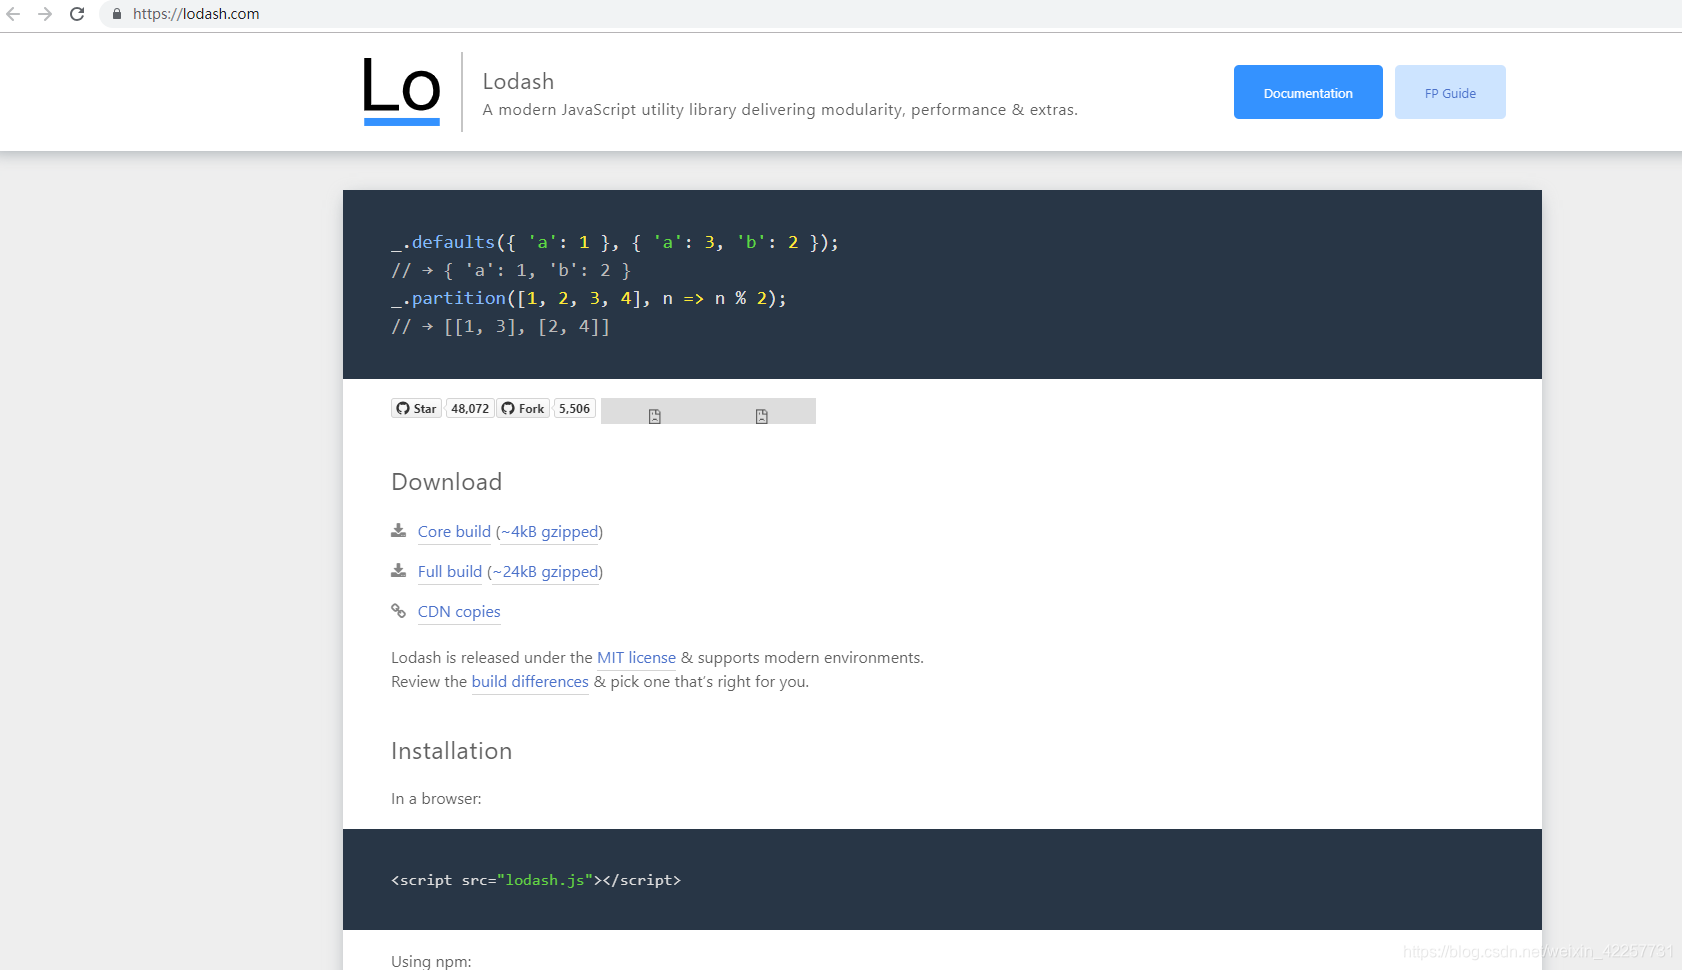
Task: Star the repo via GitHub Star button
Action: pyautogui.click(x=416, y=408)
